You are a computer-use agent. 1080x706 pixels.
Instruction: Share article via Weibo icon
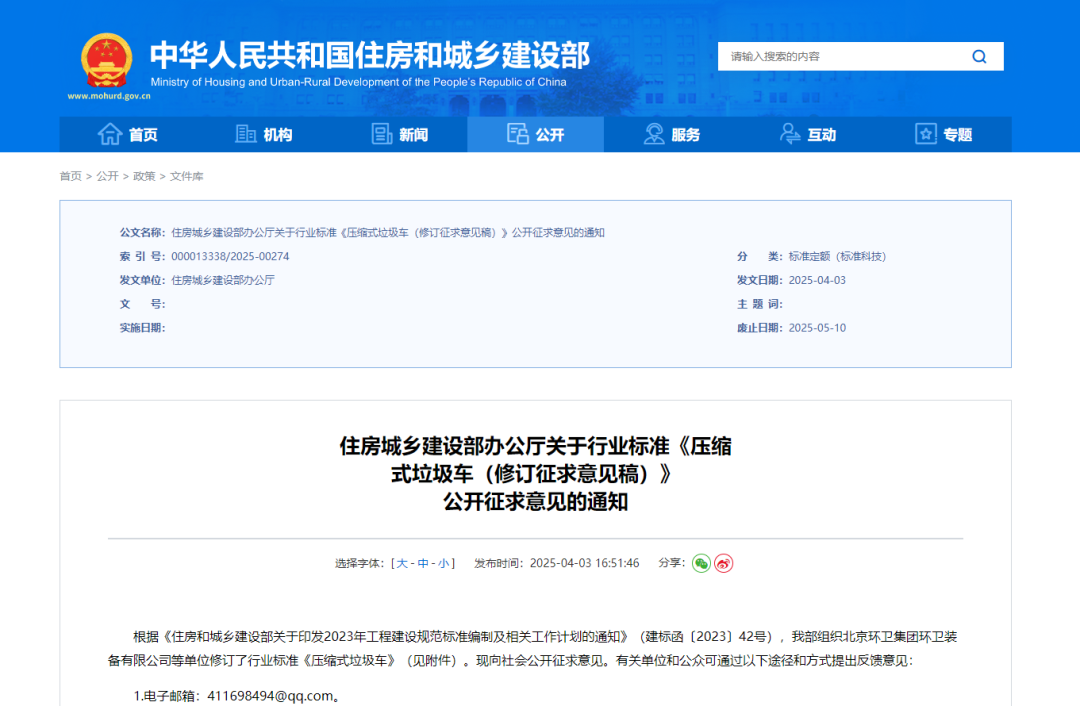tap(724, 563)
